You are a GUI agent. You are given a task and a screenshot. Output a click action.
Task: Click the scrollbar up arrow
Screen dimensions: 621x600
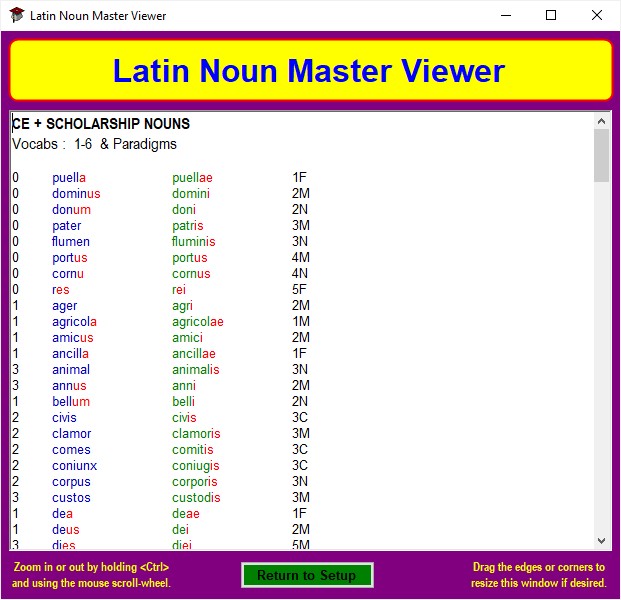coord(601,121)
